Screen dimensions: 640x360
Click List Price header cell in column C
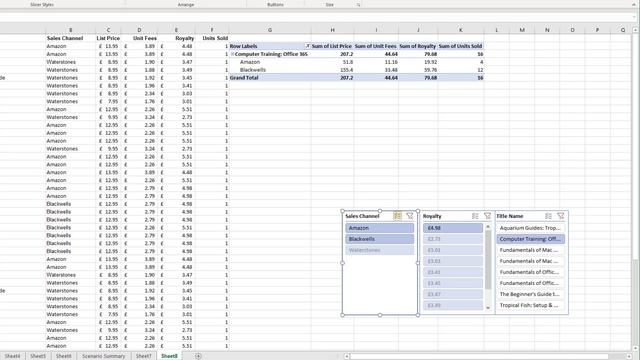(108, 38)
